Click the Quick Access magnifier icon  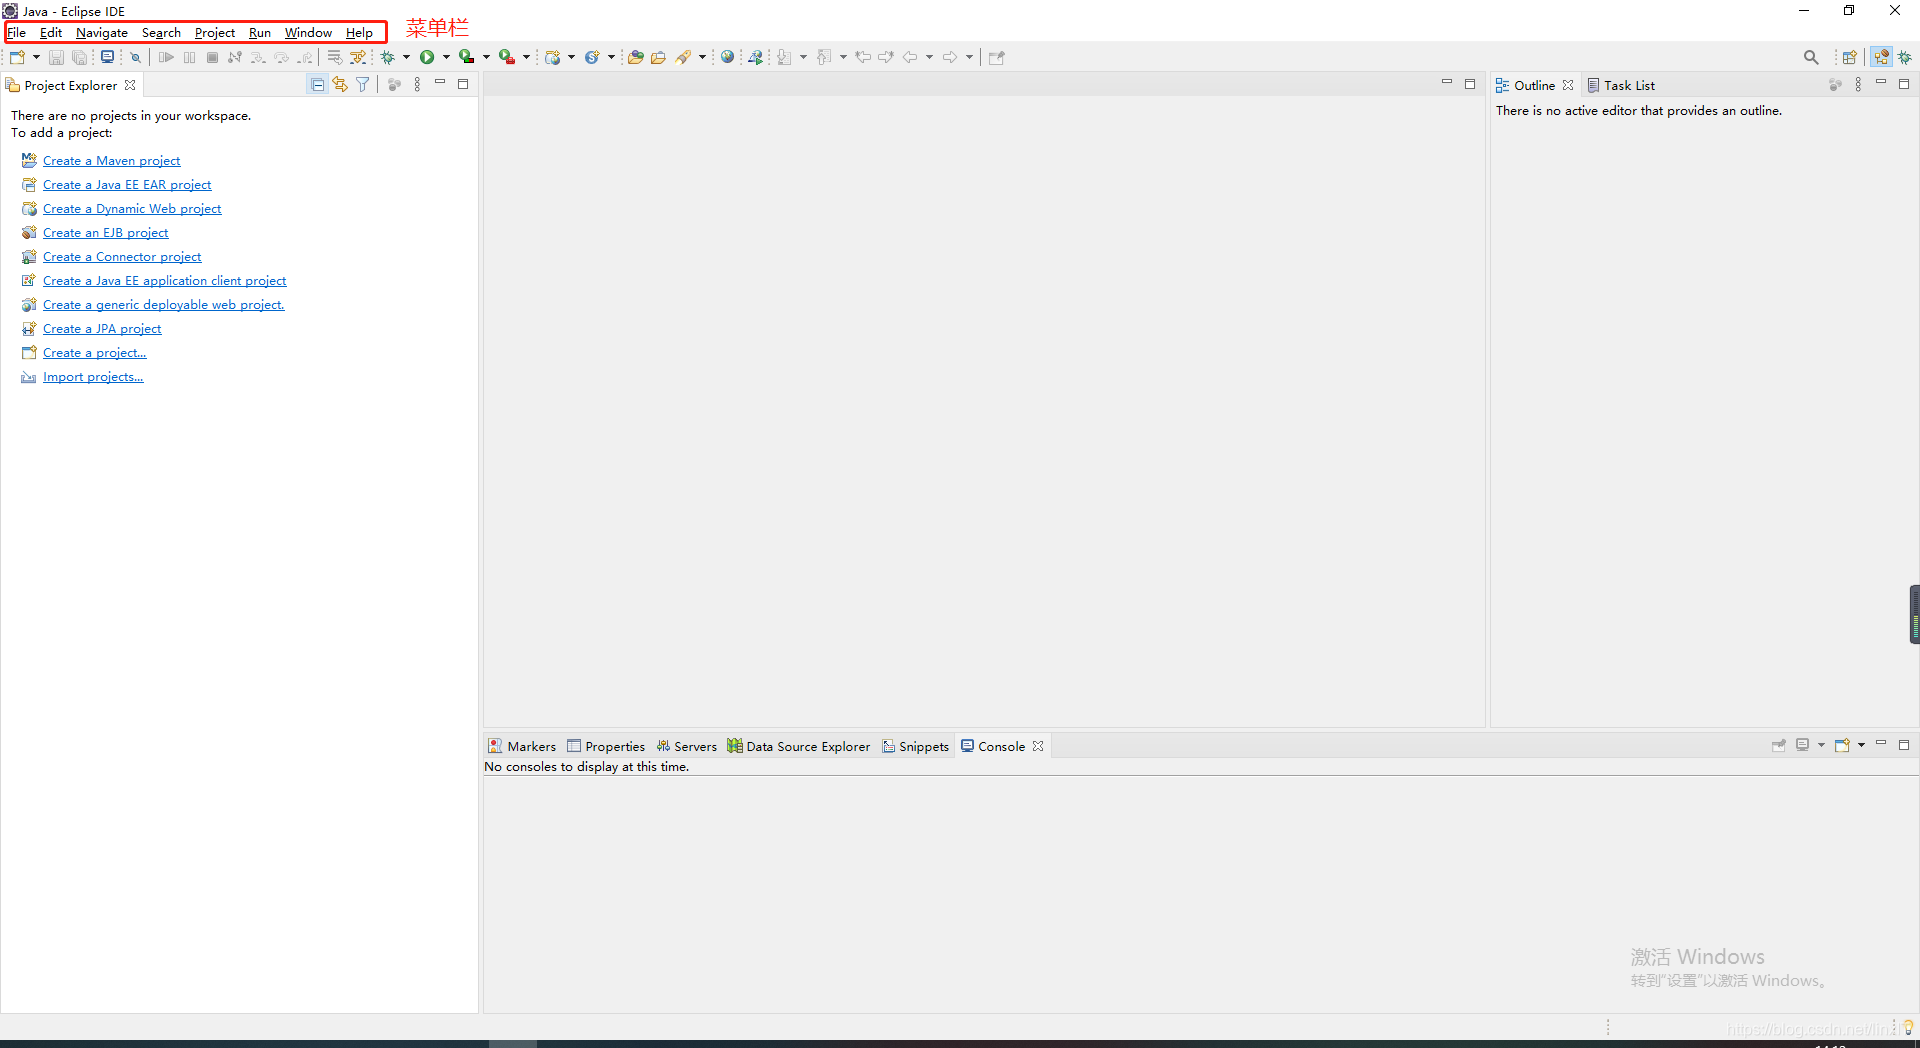[x=1811, y=57]
